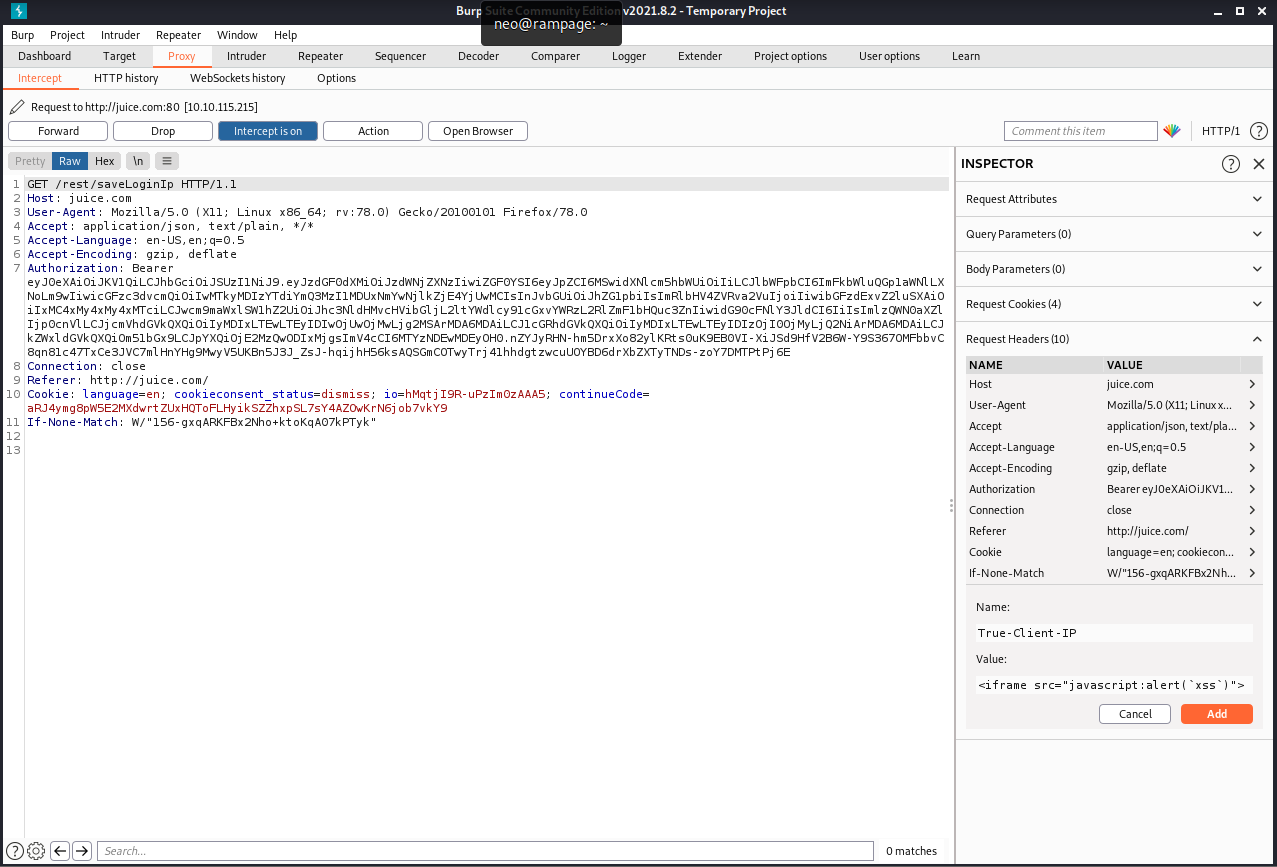Expand the Connection header row chevron

[x=1252, y=510]
